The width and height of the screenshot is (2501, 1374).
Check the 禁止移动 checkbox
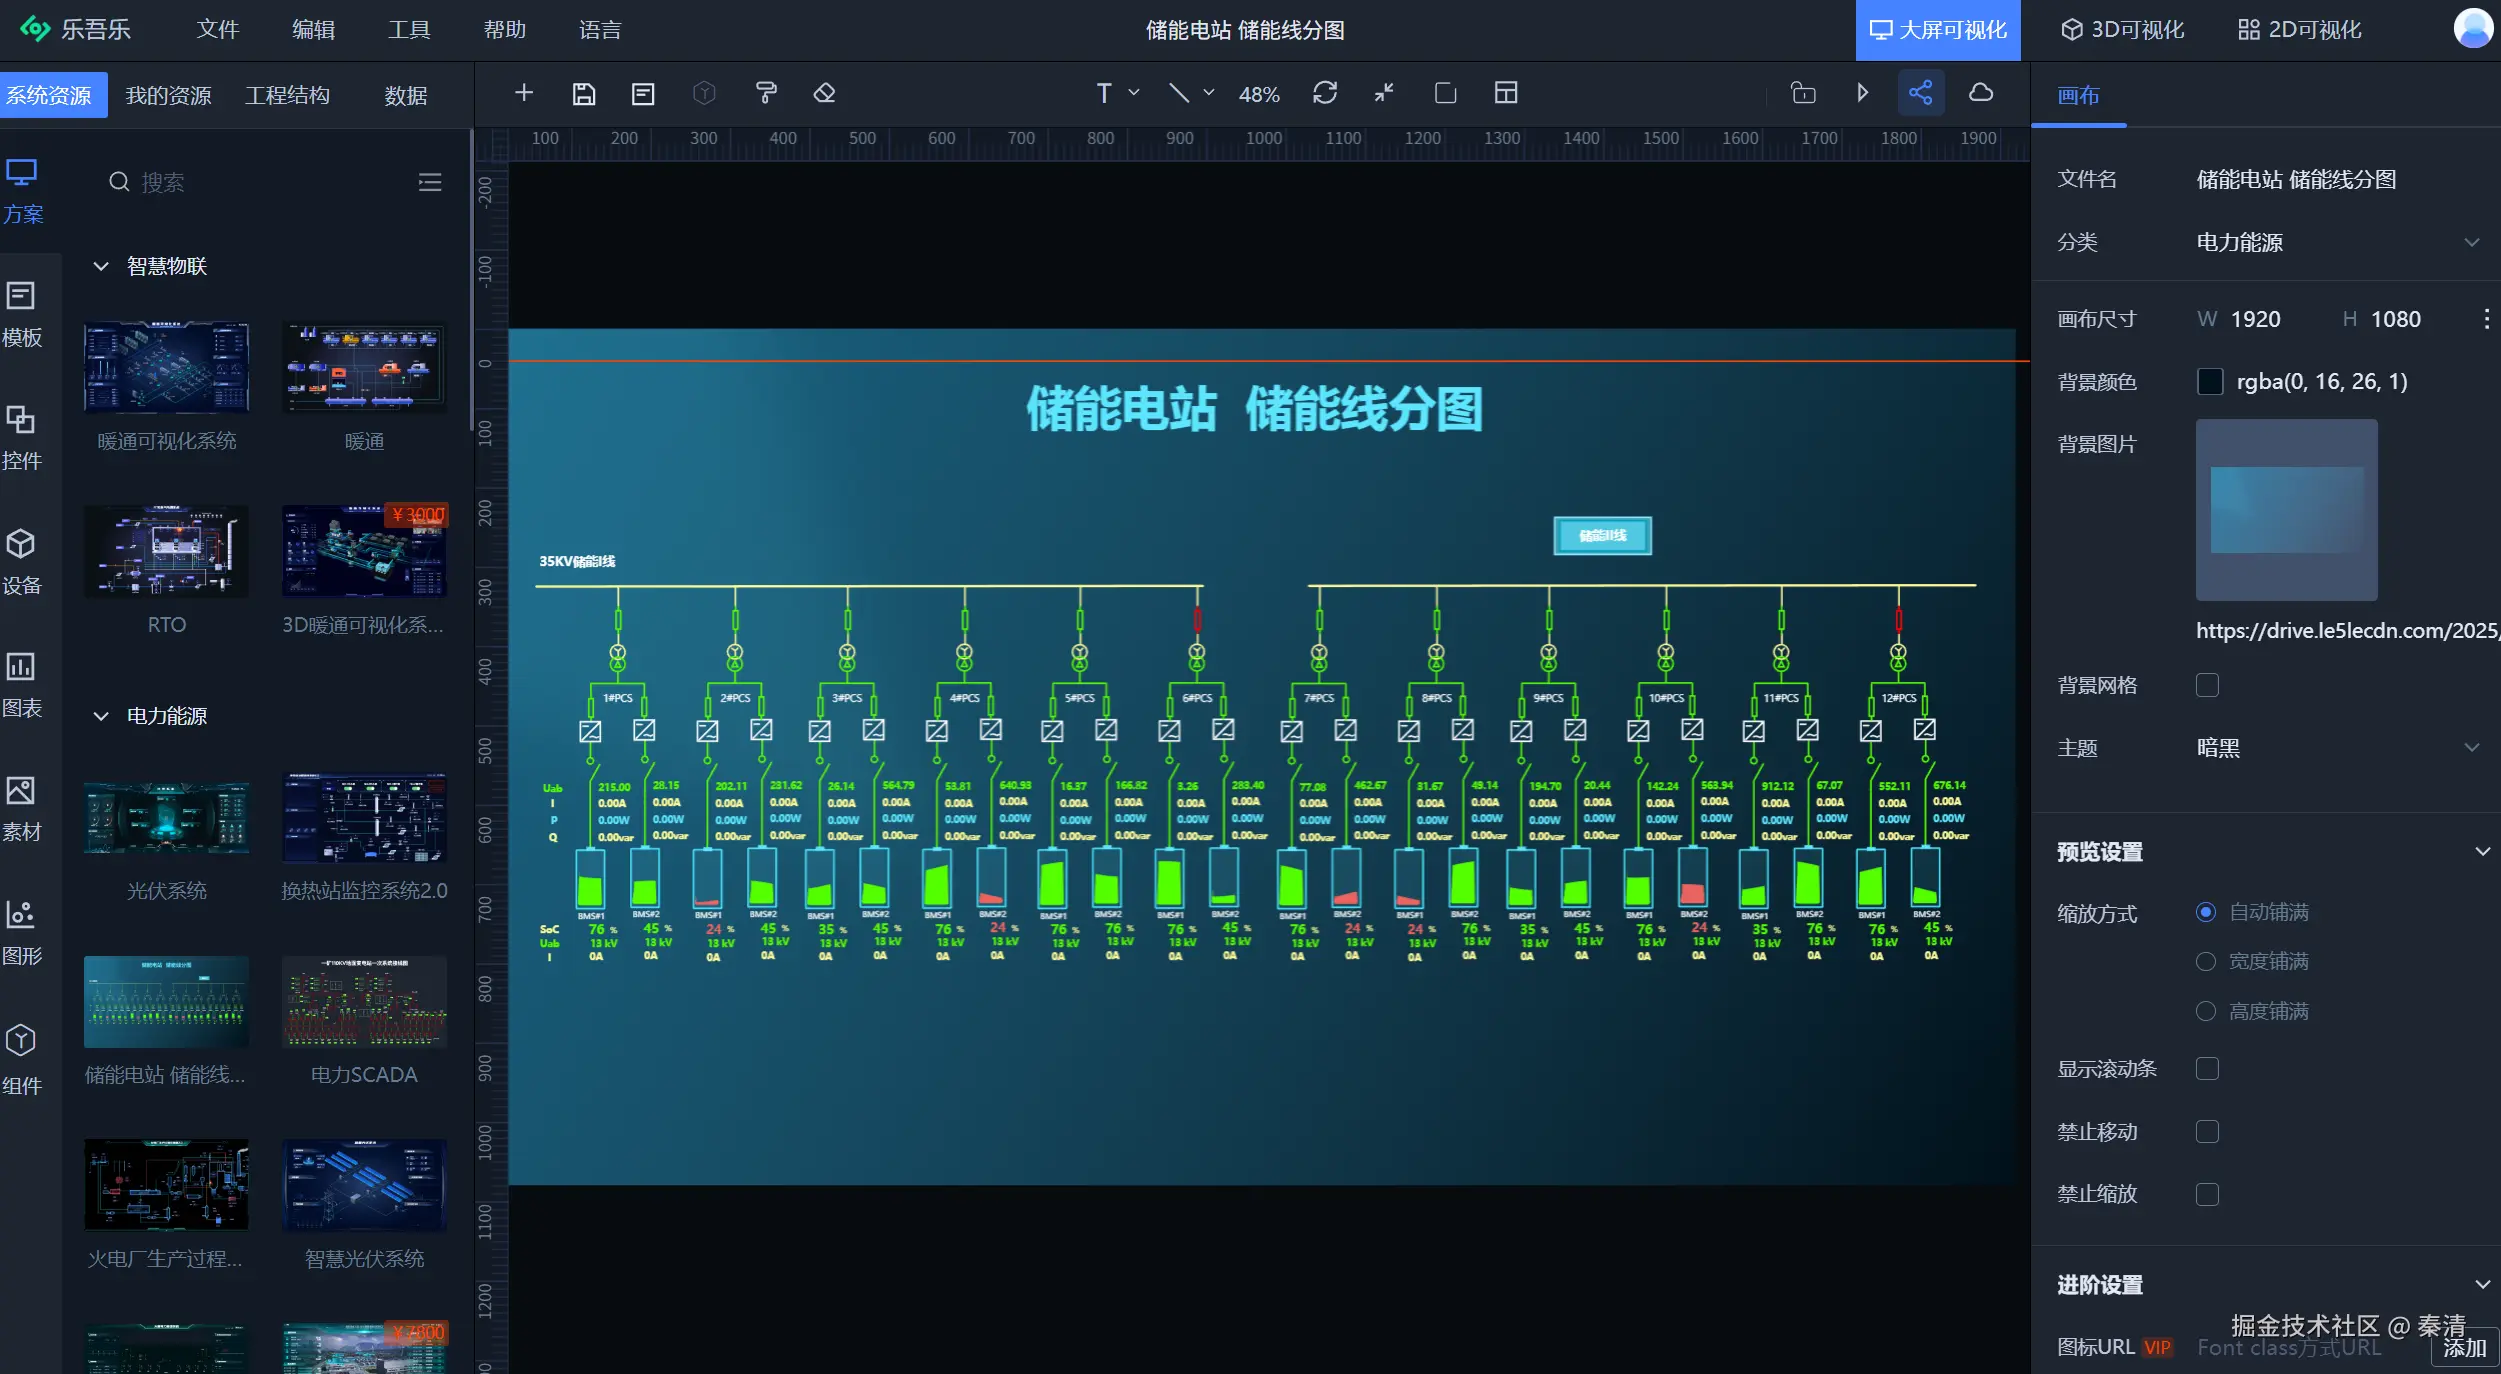tap(2207, 1132)
